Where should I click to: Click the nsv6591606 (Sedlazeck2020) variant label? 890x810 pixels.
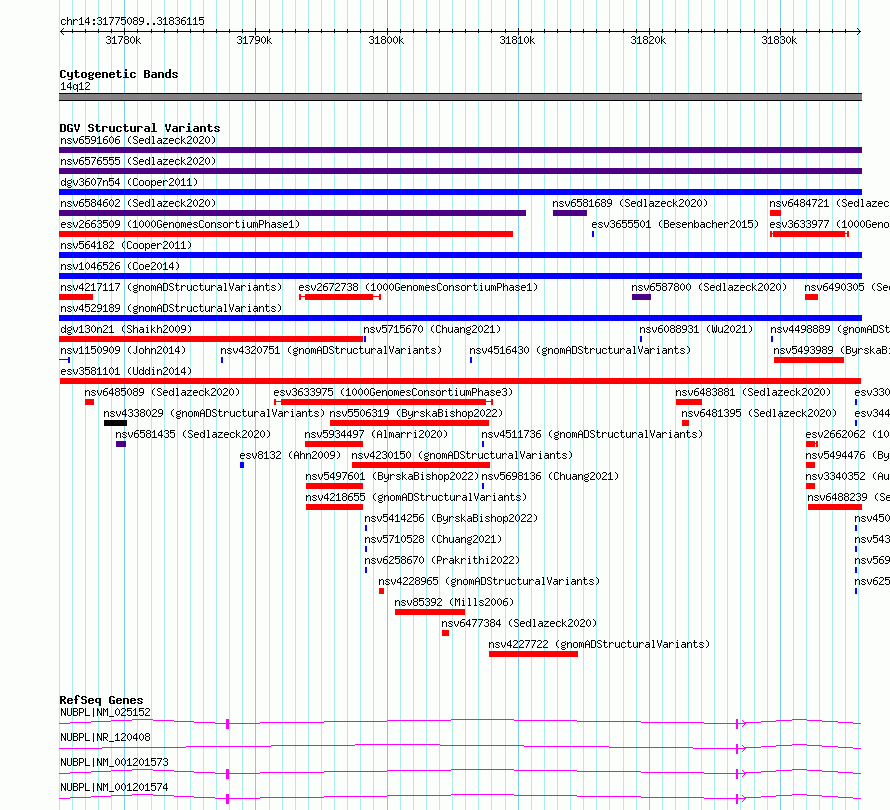[138, 140]
